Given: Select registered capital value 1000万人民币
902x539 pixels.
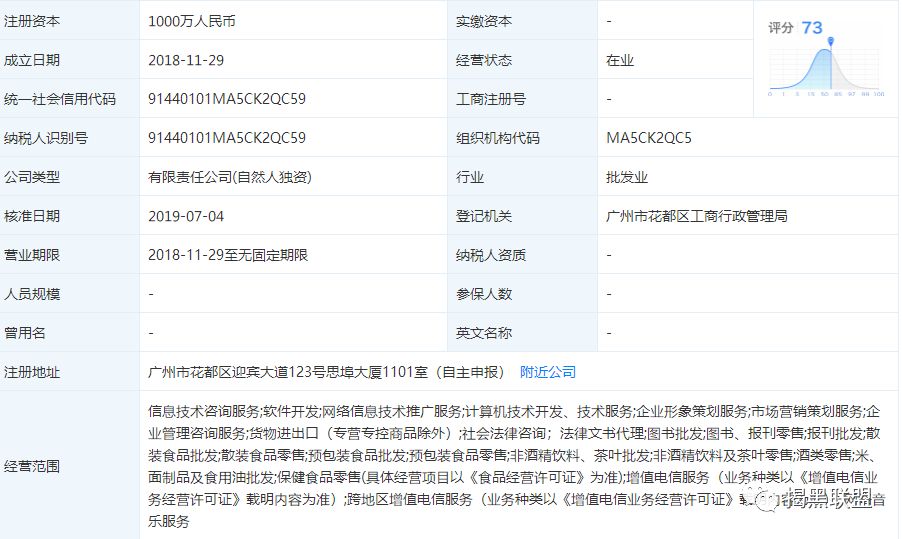Looking at the screenshot, I should point(192,21).
